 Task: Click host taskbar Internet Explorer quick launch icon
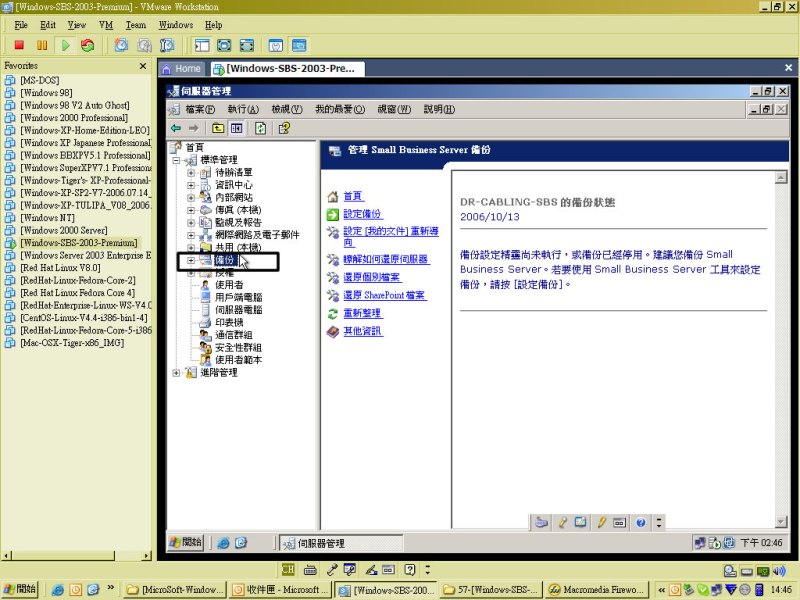pos(58,589)
